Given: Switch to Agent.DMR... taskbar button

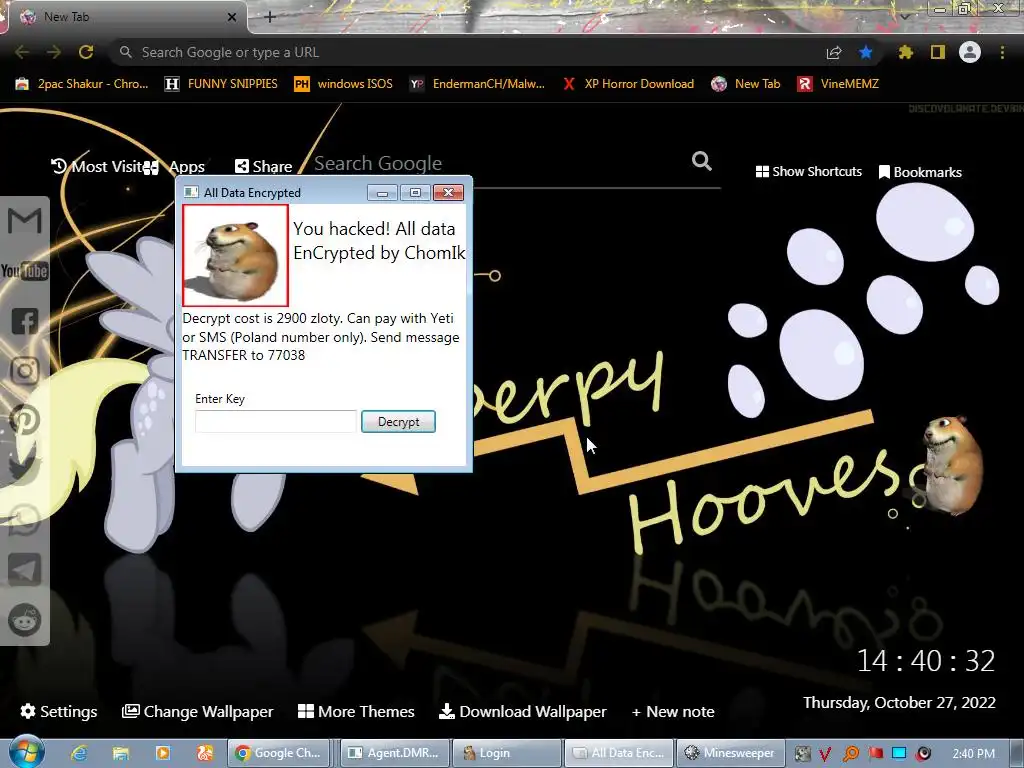Looking at the screenshot, I should click(x=396, y=753).
